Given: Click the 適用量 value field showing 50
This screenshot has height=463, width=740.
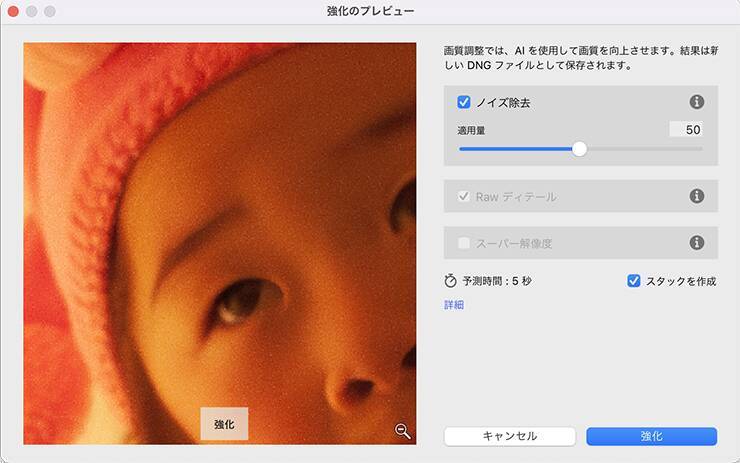Looking at the screenshot, I should [686, 129].
